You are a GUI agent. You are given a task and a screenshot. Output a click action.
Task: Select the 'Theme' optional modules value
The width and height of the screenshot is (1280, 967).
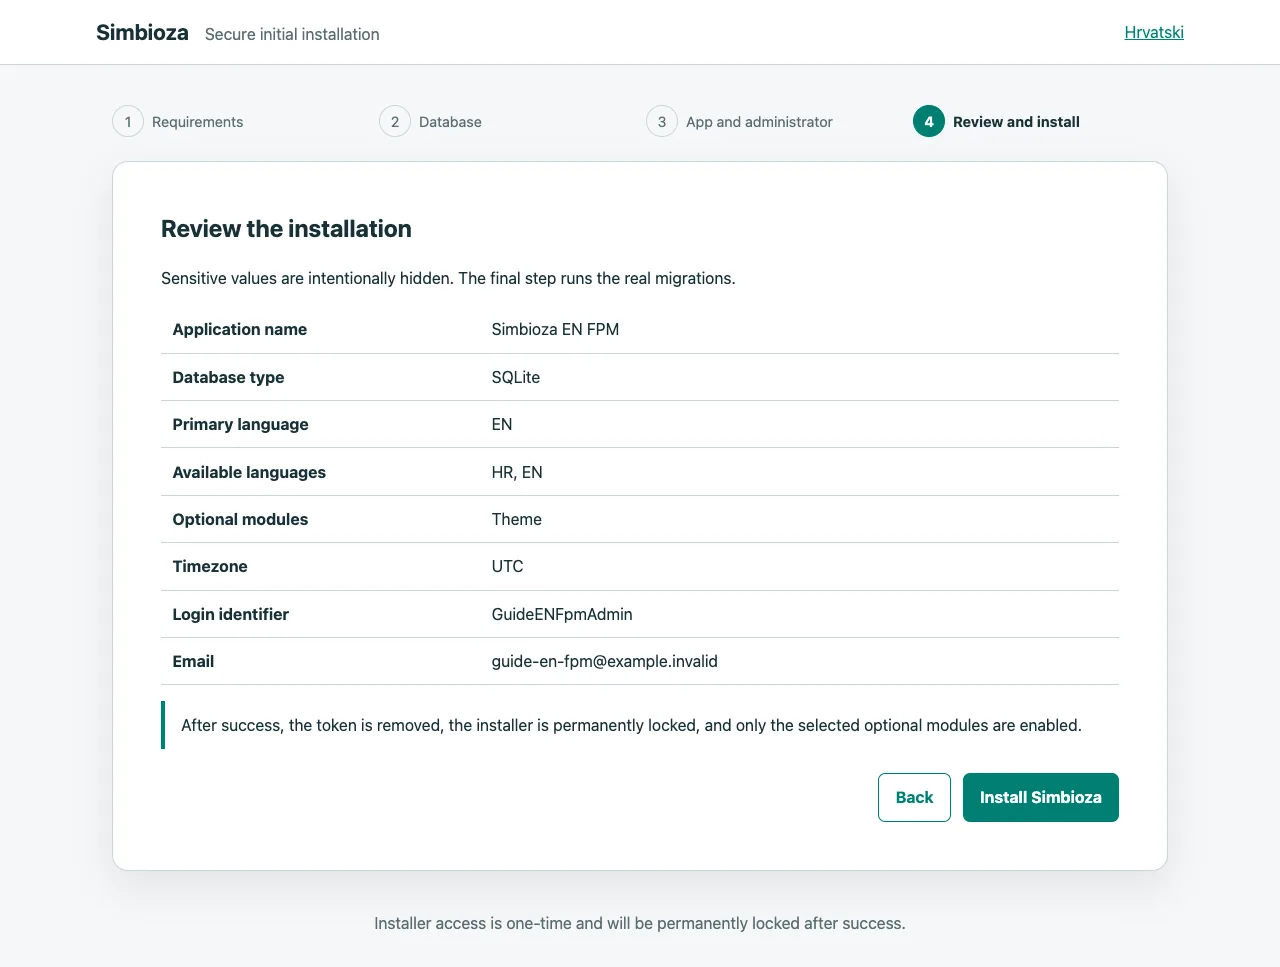point(517,519)
